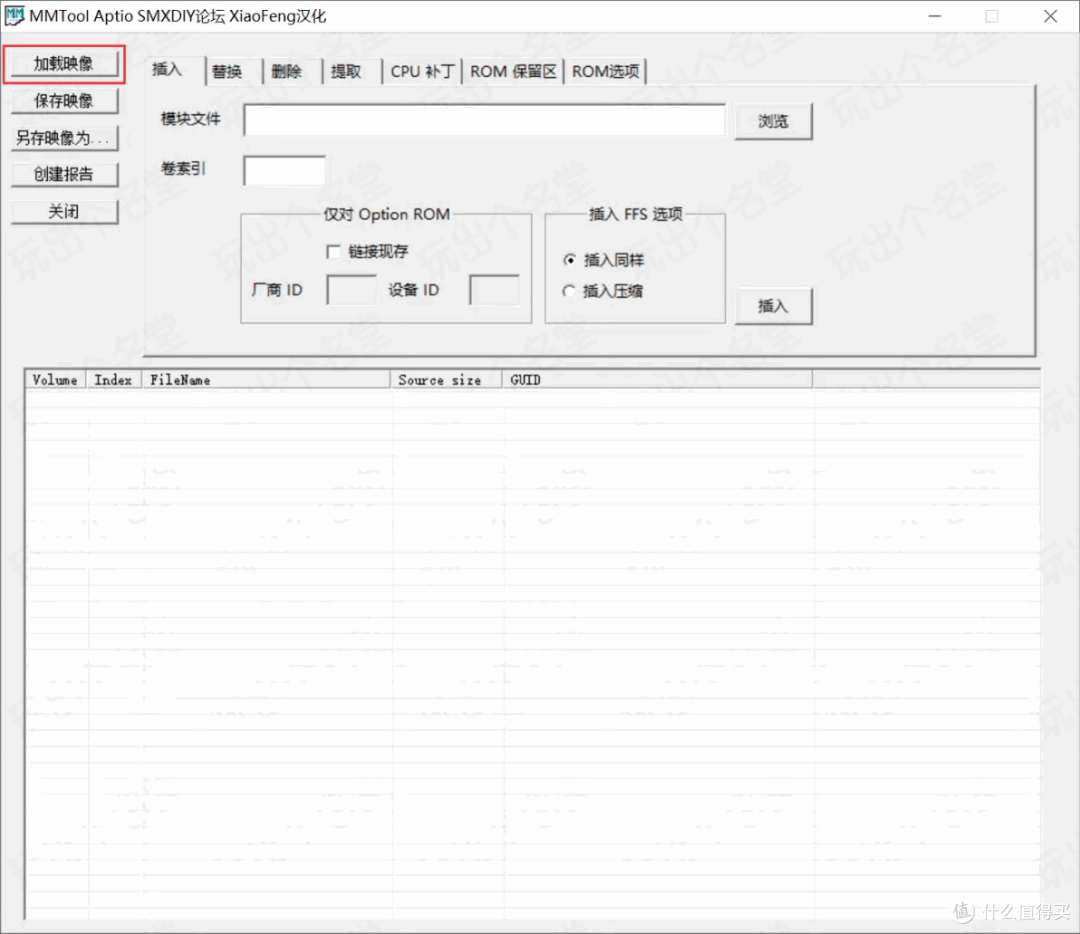This screenshot has width=1080, height=934.
Task: Open the ROM选项 tab
Action: [605, 72]
